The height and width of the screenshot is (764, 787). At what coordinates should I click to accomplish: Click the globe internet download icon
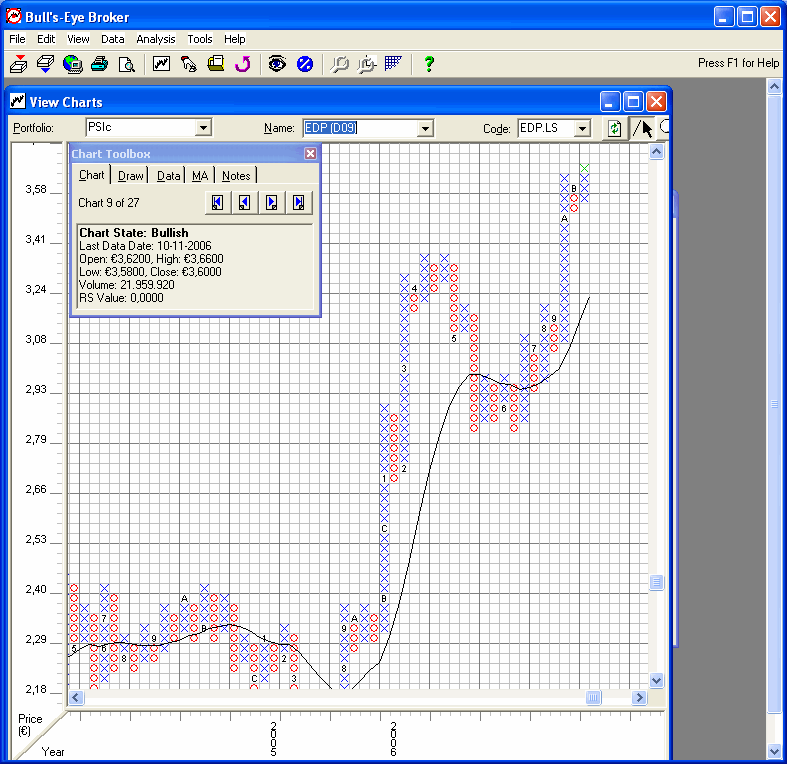72,64
